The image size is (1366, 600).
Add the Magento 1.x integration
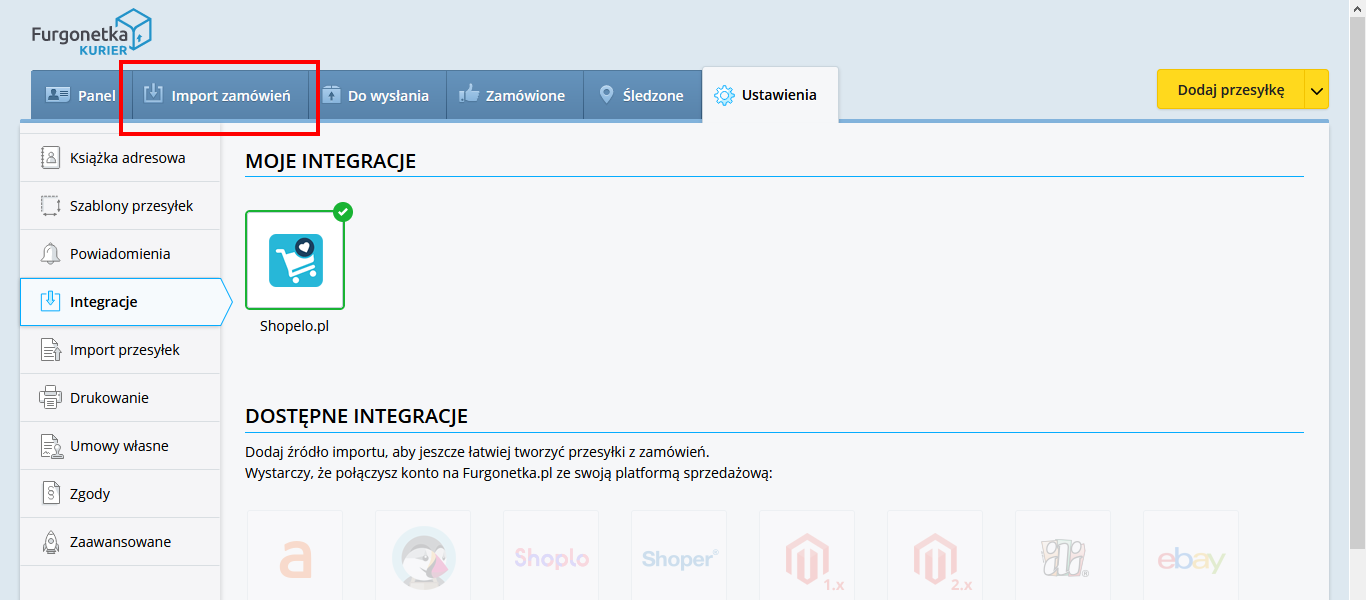807,555
